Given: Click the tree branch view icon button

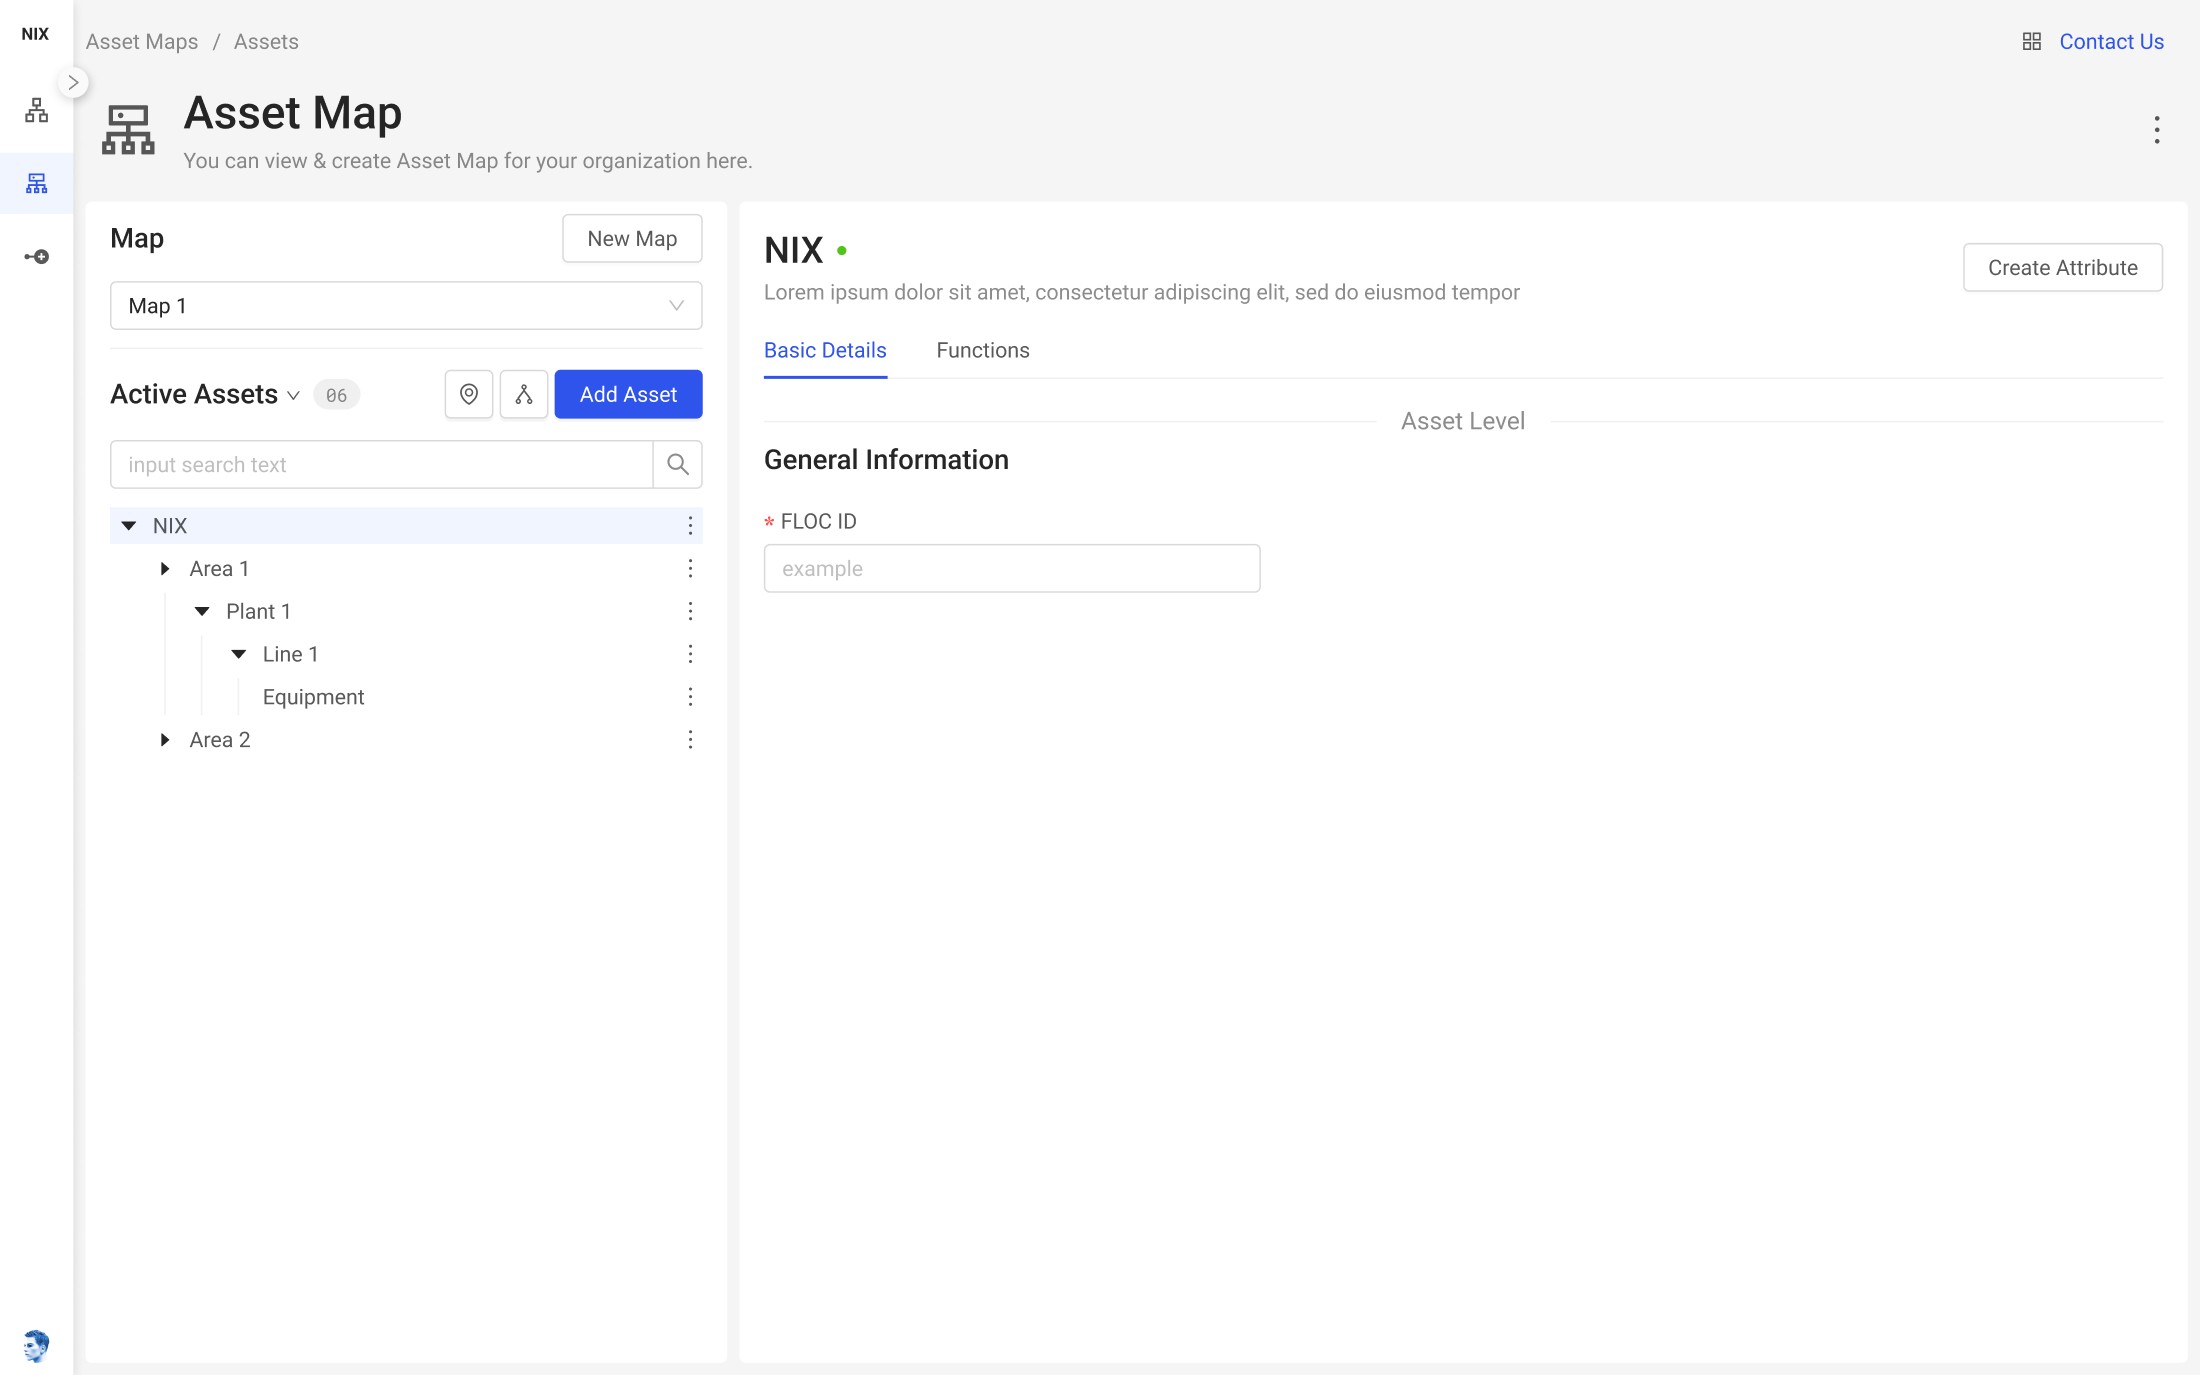Looking at the screenshot, I should [524, 394].
